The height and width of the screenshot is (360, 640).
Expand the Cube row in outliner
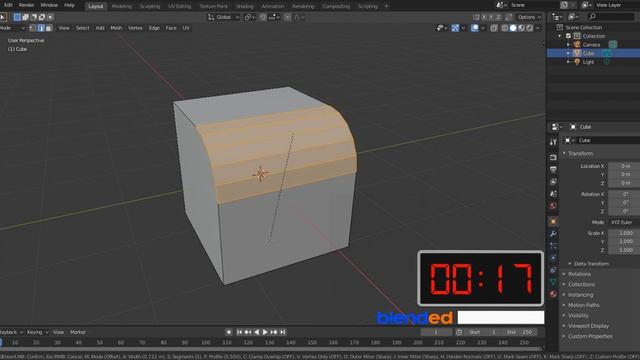click(x=568, y=53)
